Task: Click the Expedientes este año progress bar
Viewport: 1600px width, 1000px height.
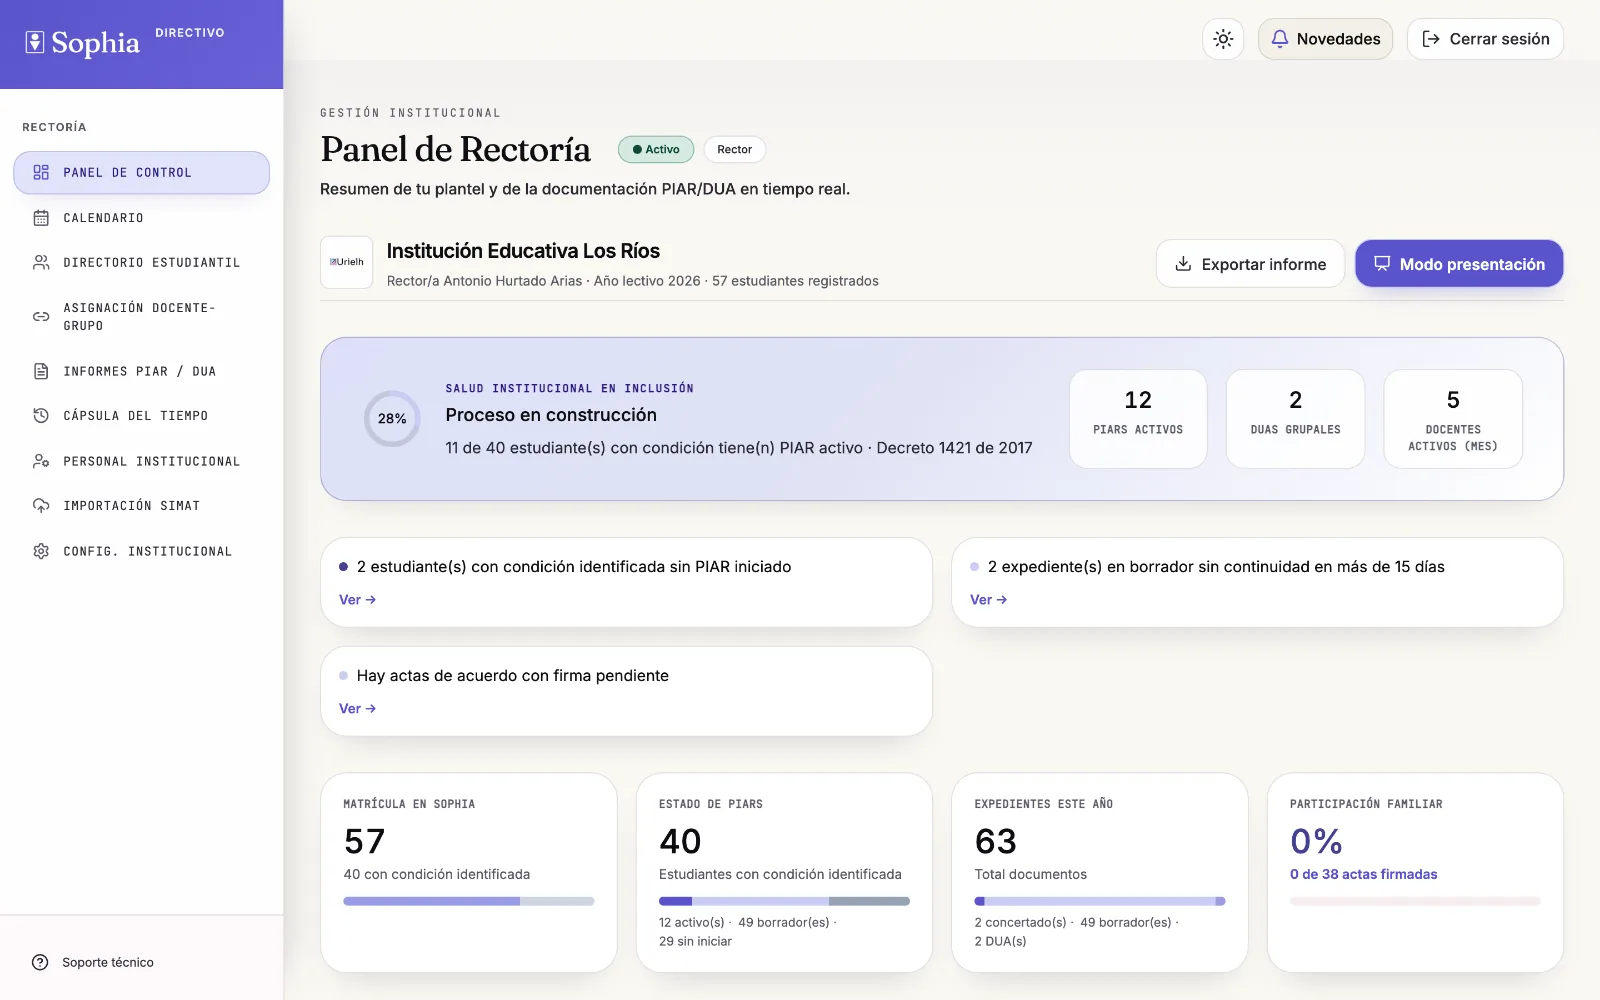Action: (1100, 901)
